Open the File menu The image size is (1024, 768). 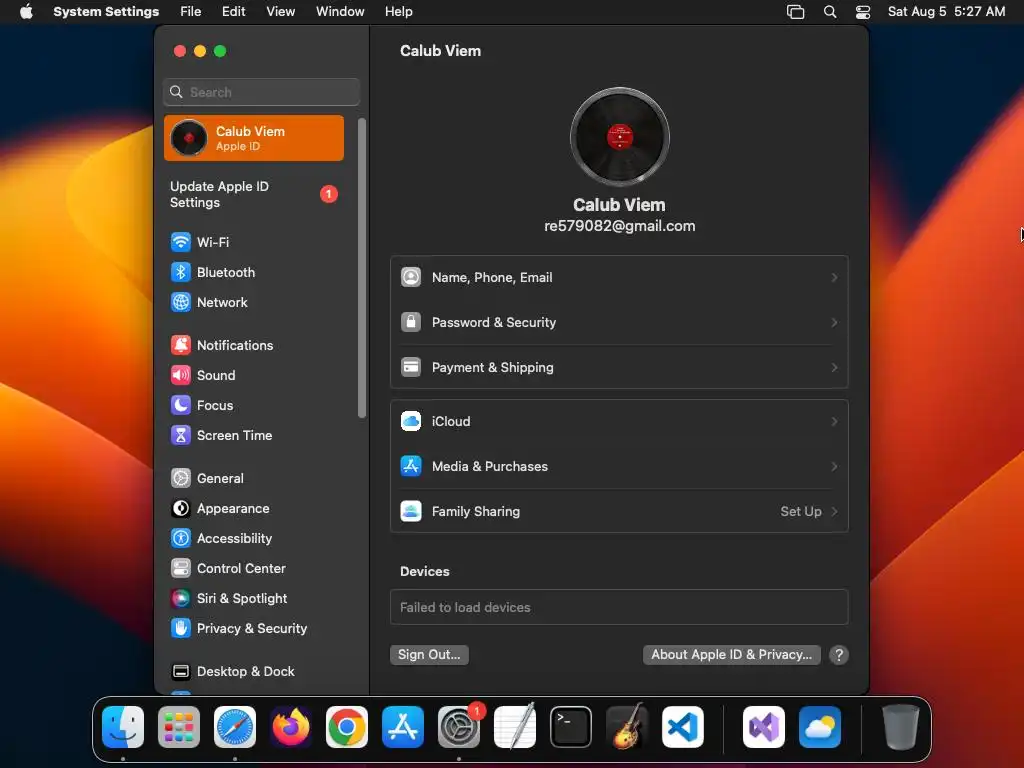[x=191, y=11]
